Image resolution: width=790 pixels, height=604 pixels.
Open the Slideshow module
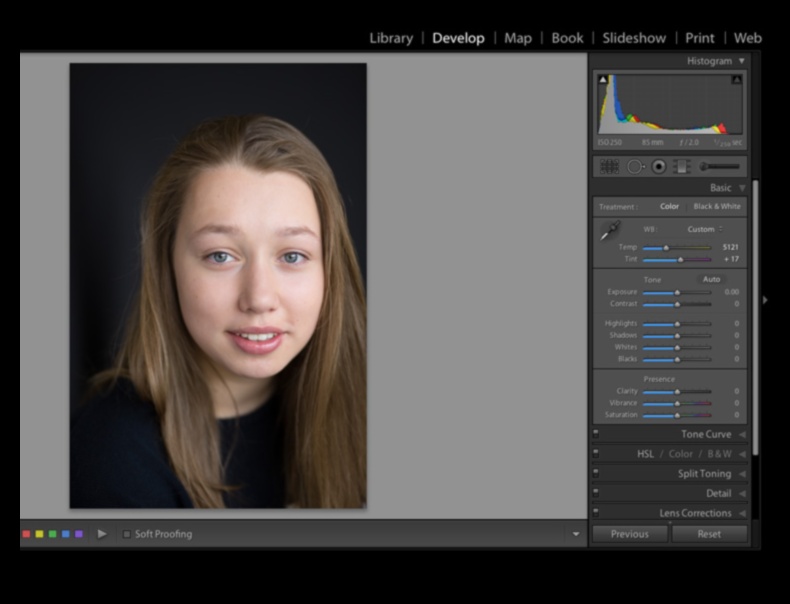[634, 38]
